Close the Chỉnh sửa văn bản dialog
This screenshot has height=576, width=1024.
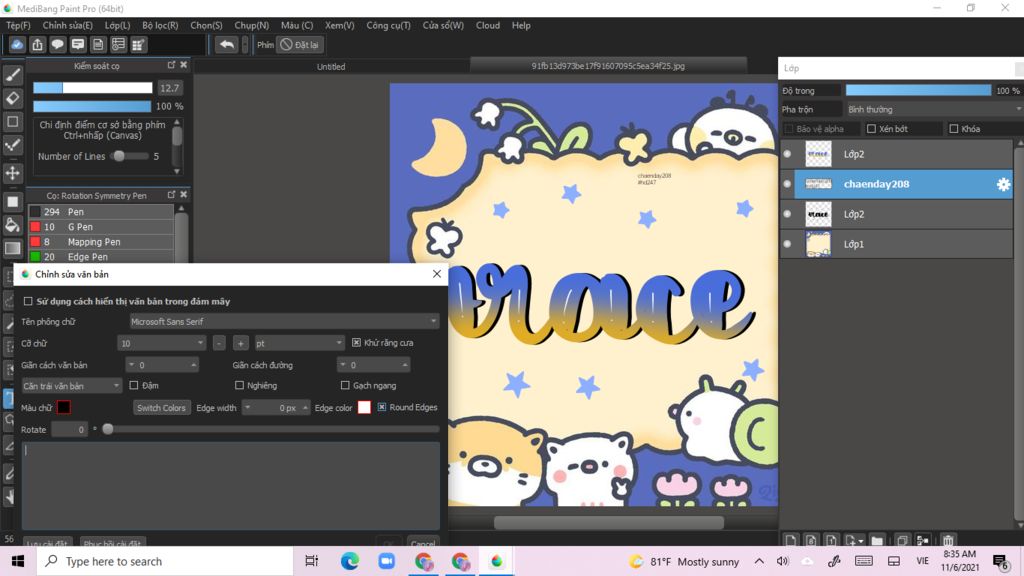437,274
